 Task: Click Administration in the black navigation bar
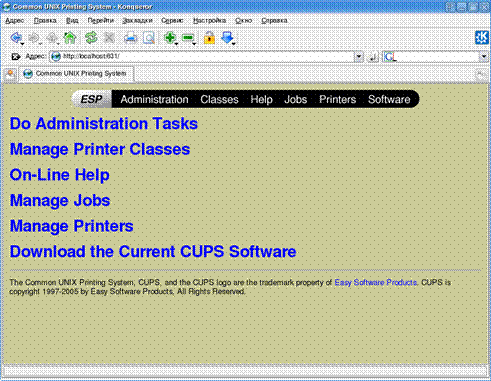tap(154, 99)
